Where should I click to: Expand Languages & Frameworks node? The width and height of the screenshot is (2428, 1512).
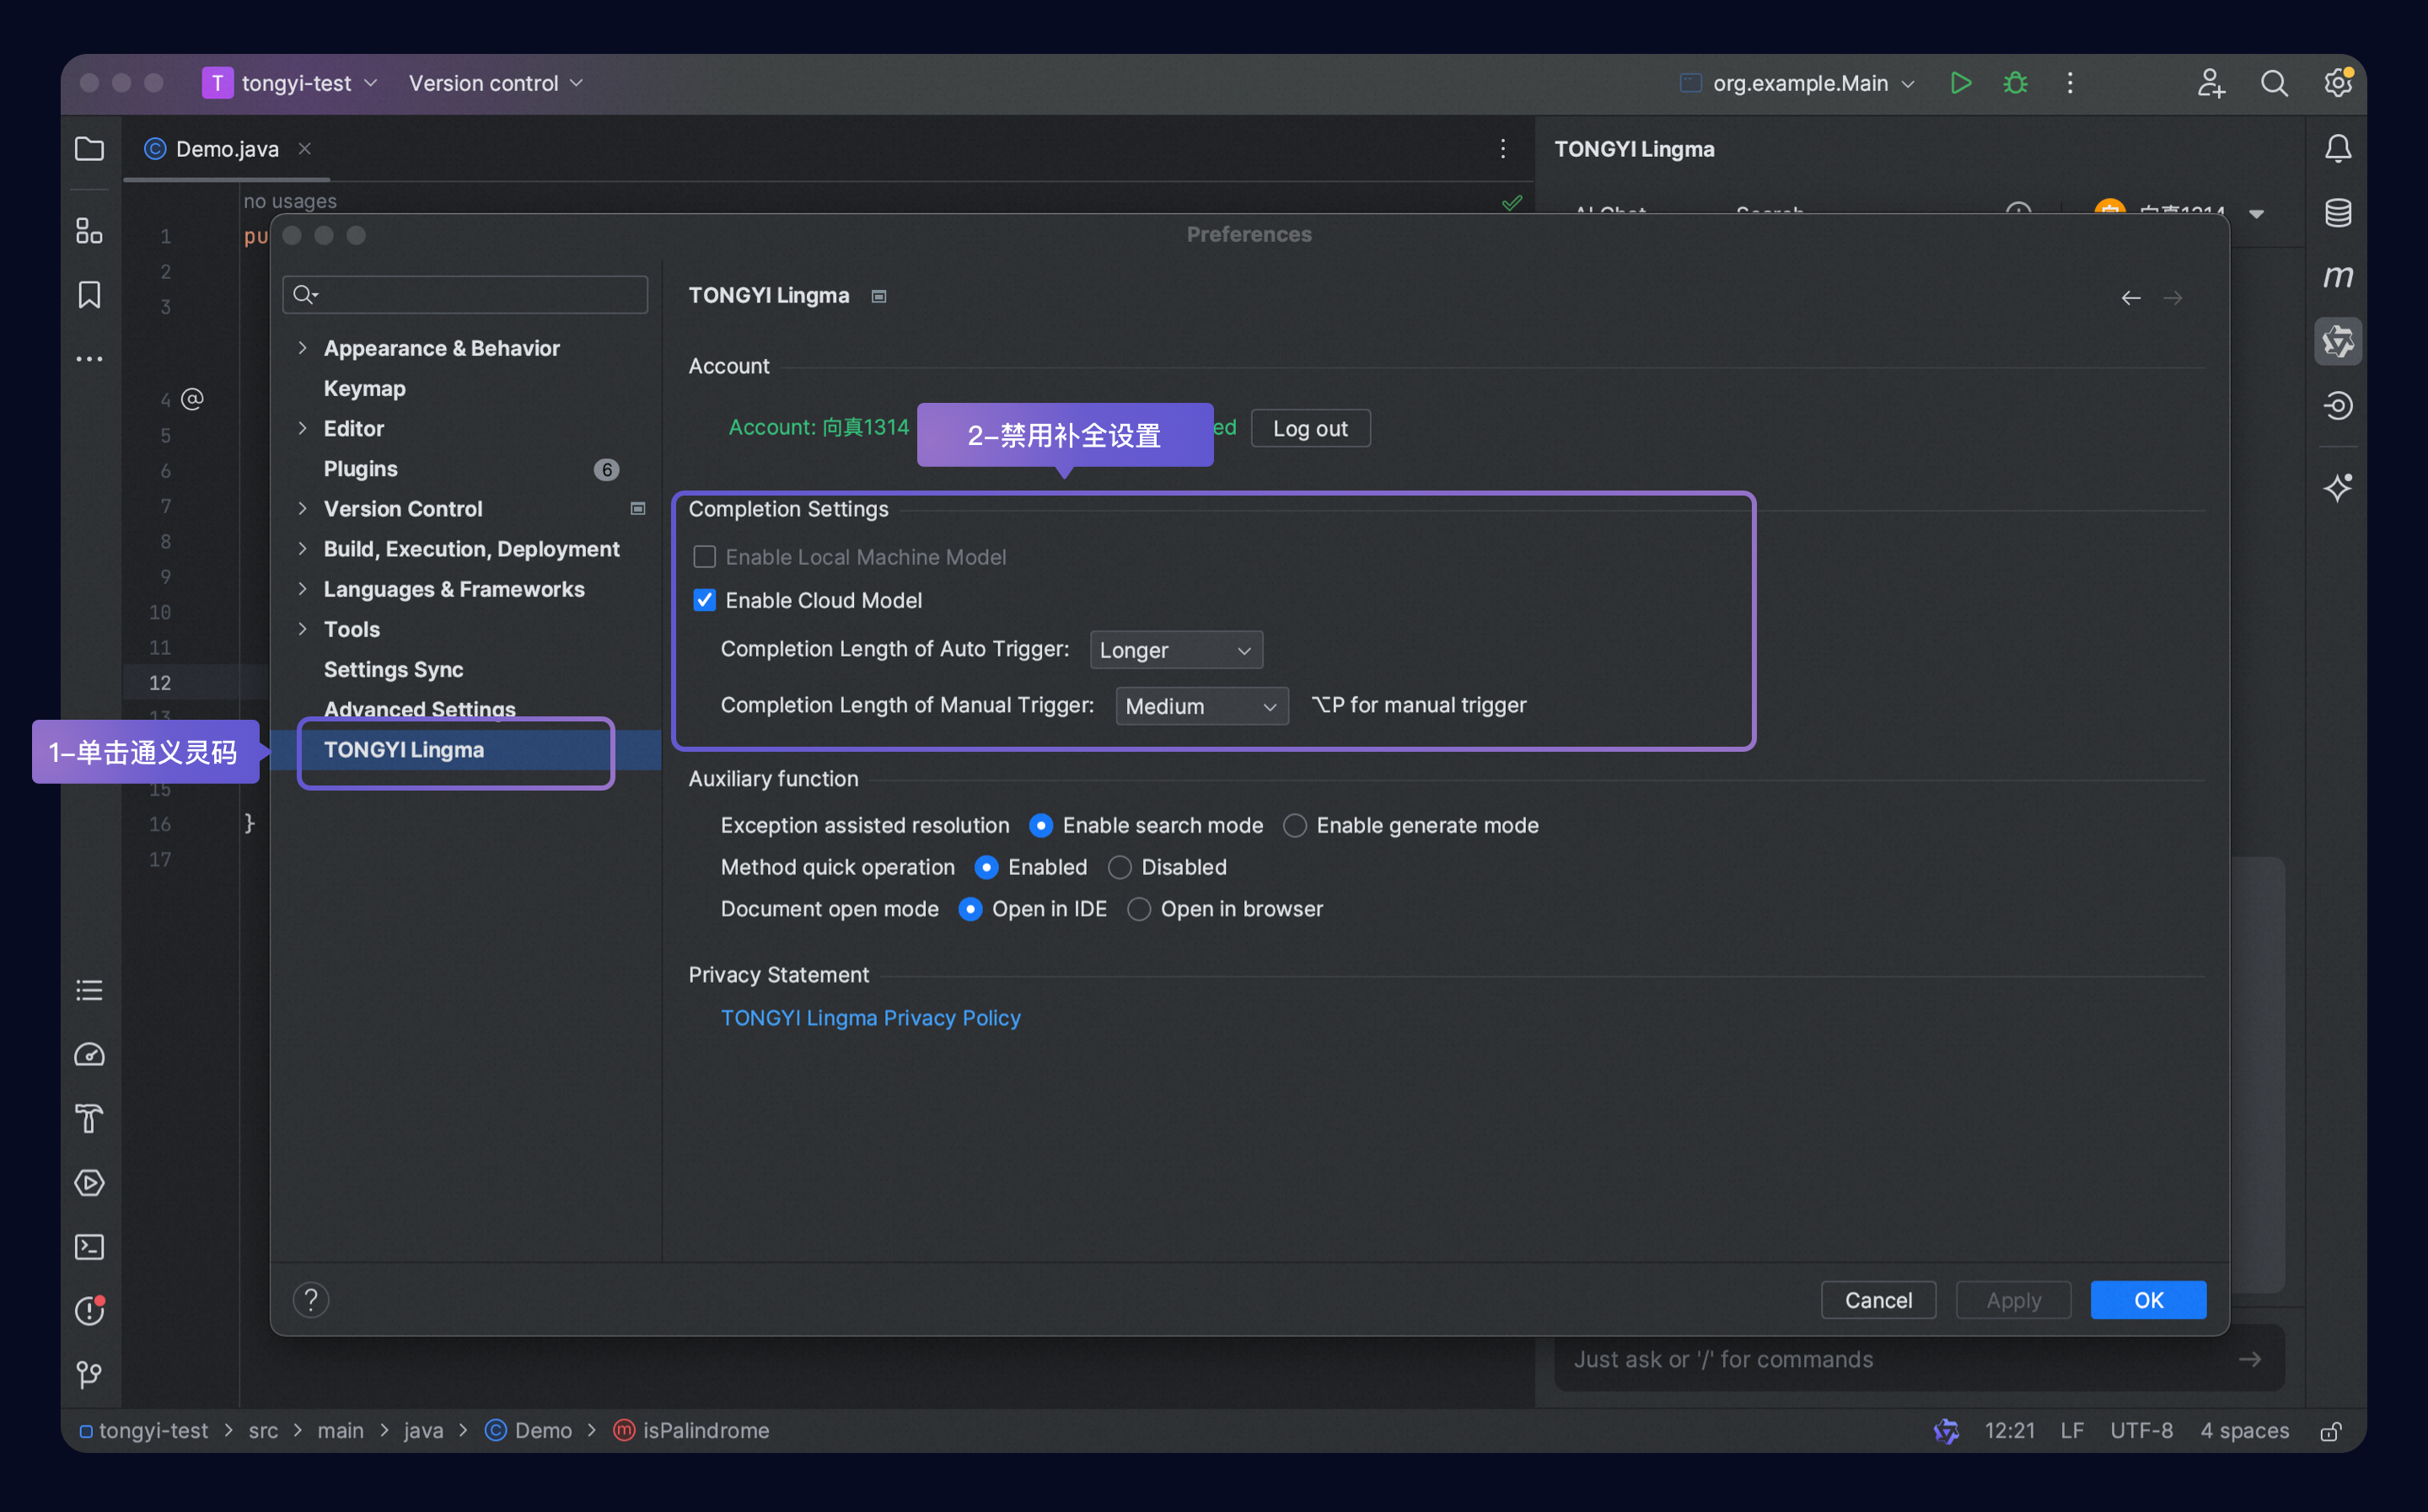pos(302,589)
